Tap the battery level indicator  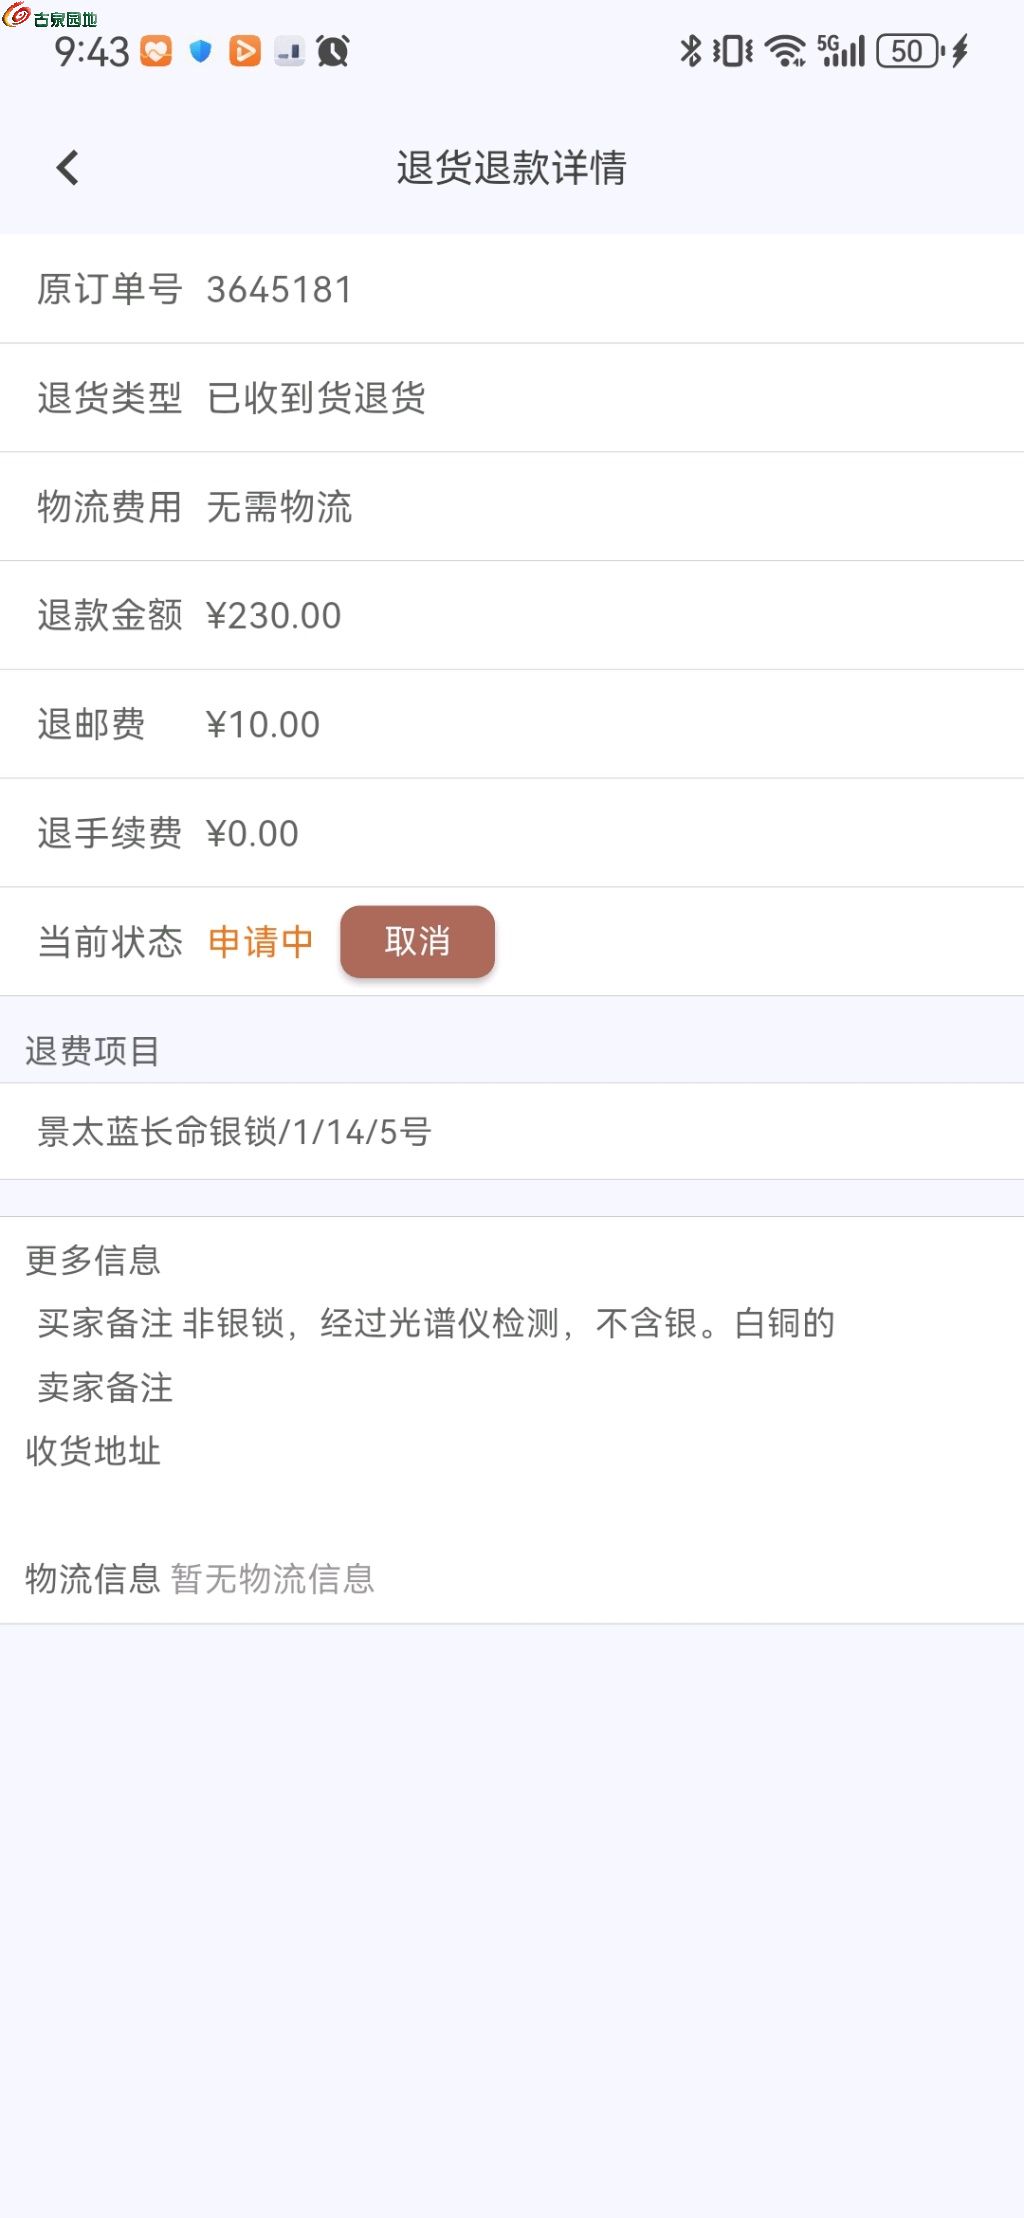(x=909, y=50)
